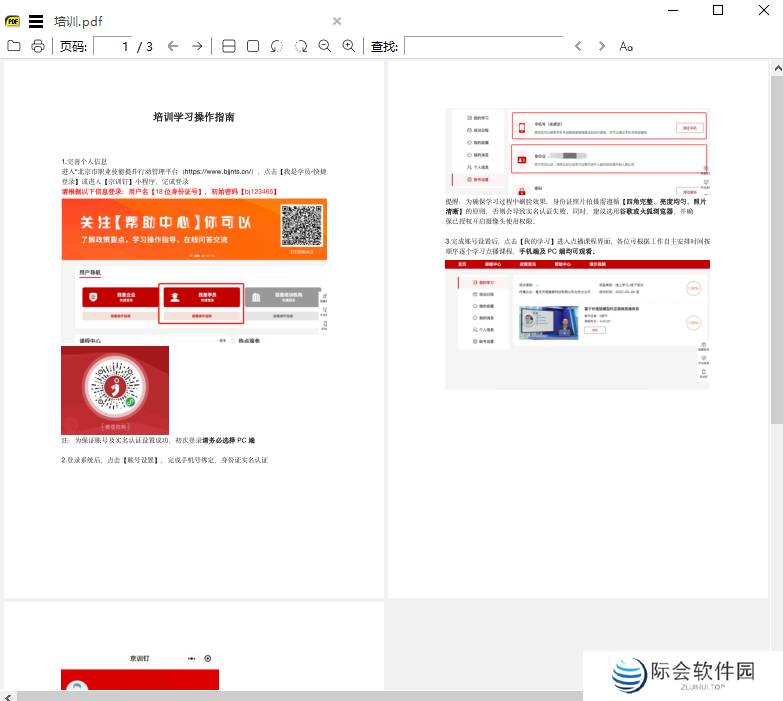Find next search match

[602, 46]
